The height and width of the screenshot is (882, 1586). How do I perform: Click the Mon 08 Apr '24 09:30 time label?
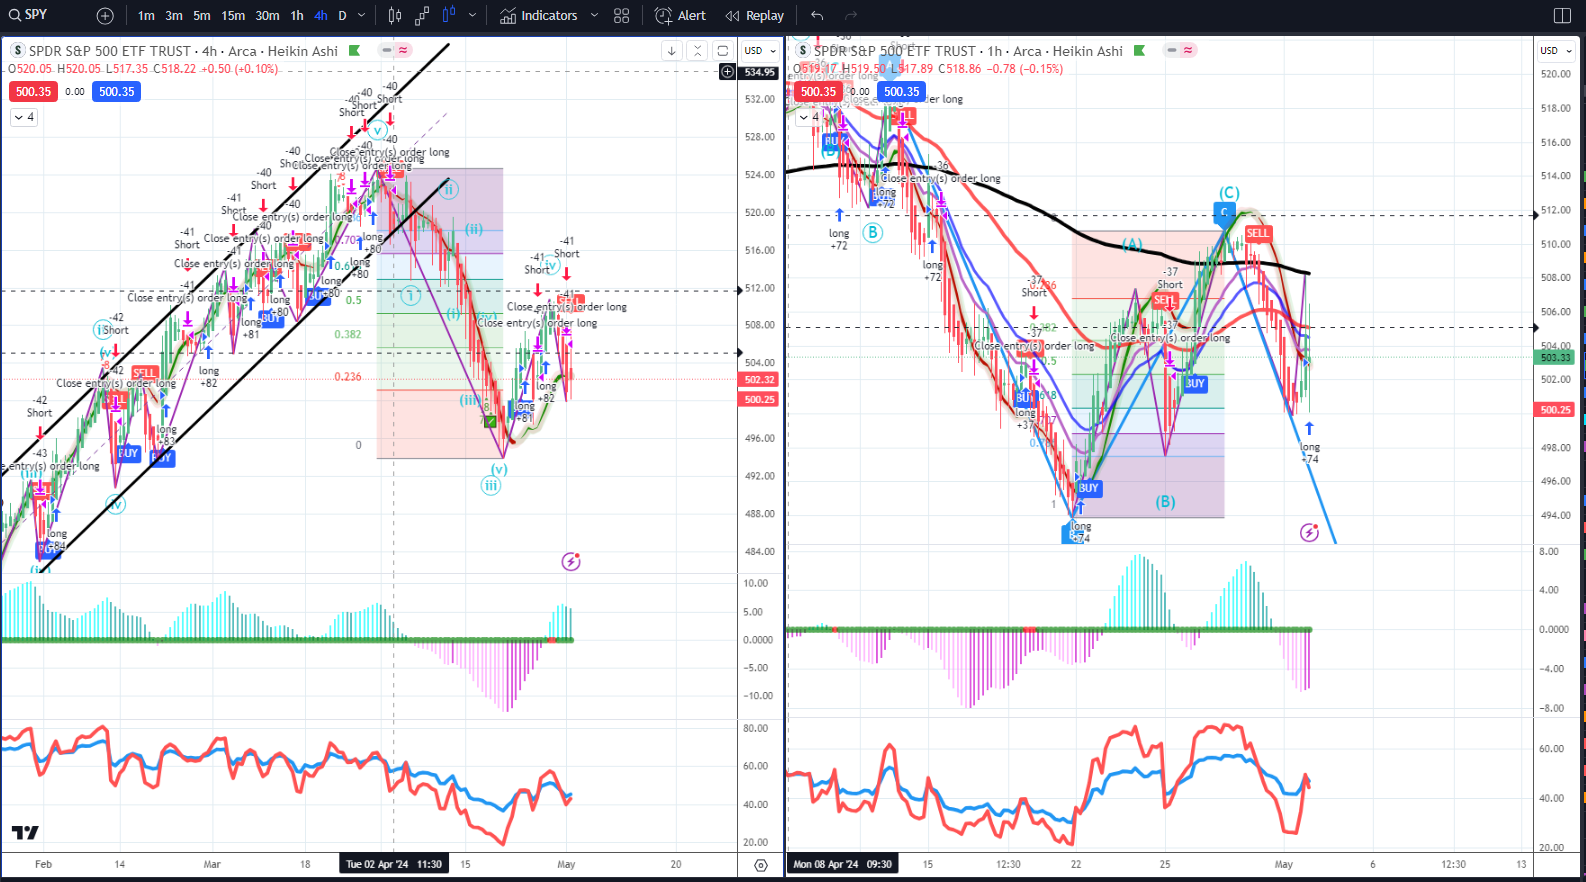click(841, 864)
